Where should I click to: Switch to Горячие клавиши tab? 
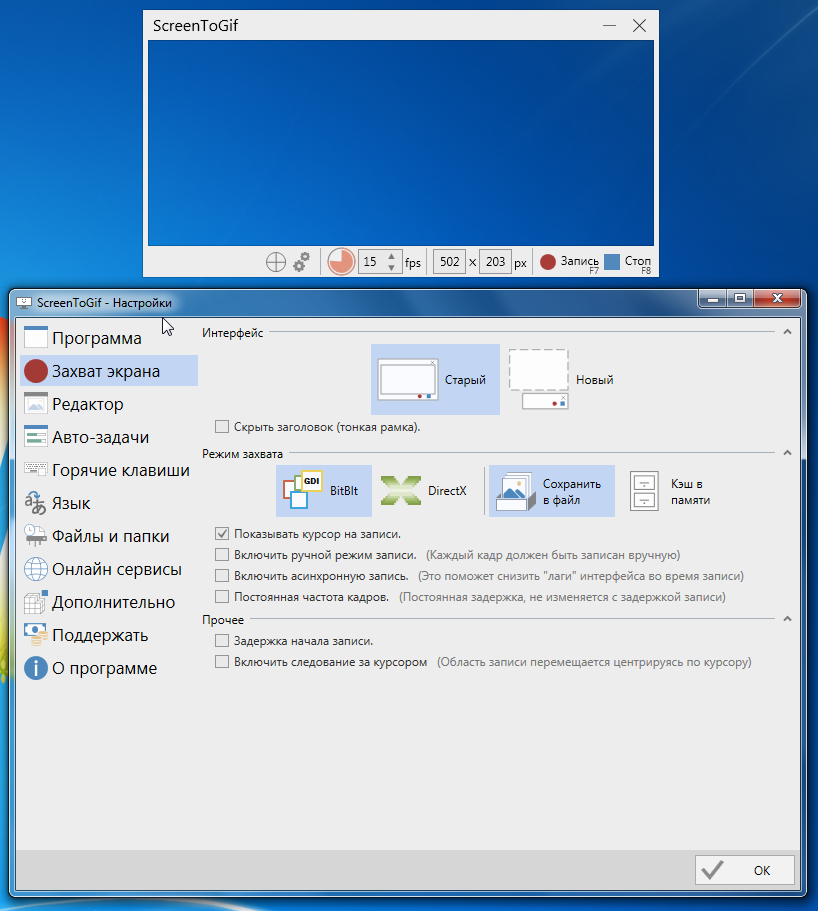pos(109,470)
